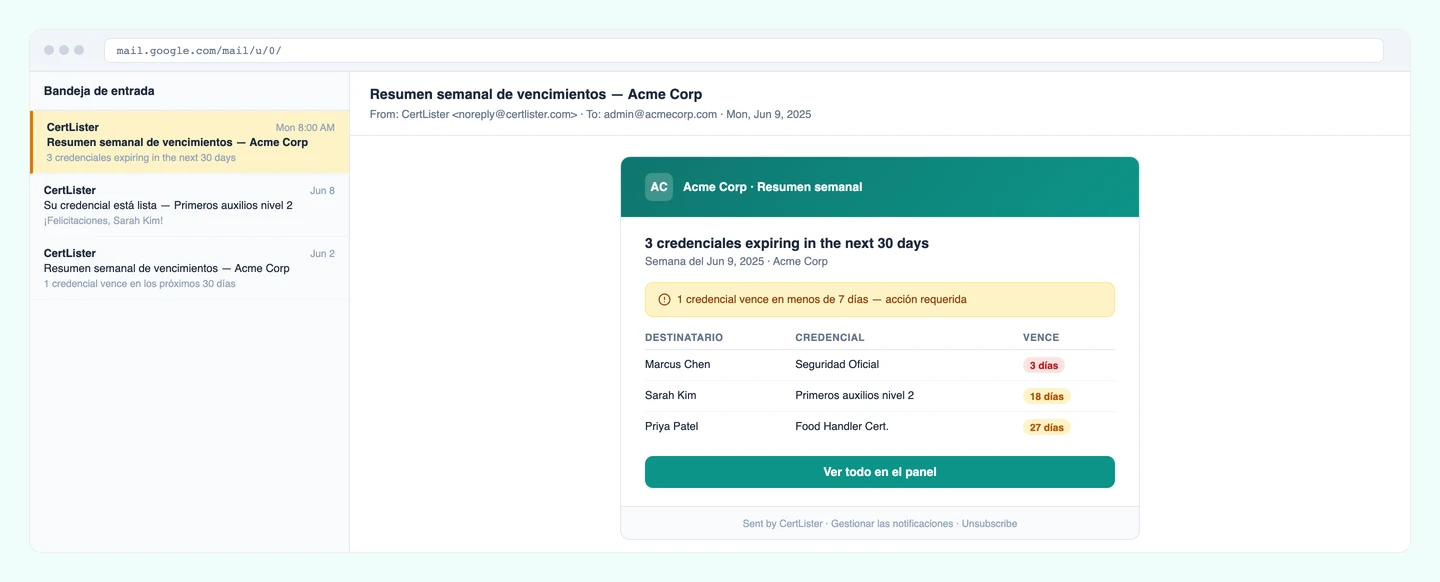This screenshot has width=1440, height=582.
Task: Click the DESTINATARIO column header
Action: click(x=684, y=337)
